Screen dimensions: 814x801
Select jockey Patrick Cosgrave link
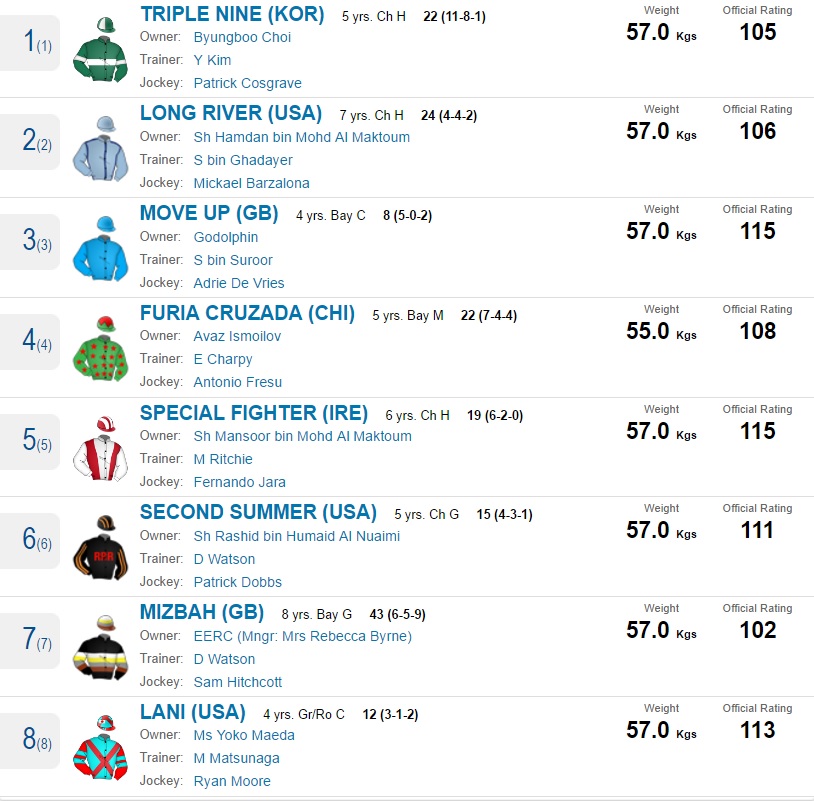point(247,83)
